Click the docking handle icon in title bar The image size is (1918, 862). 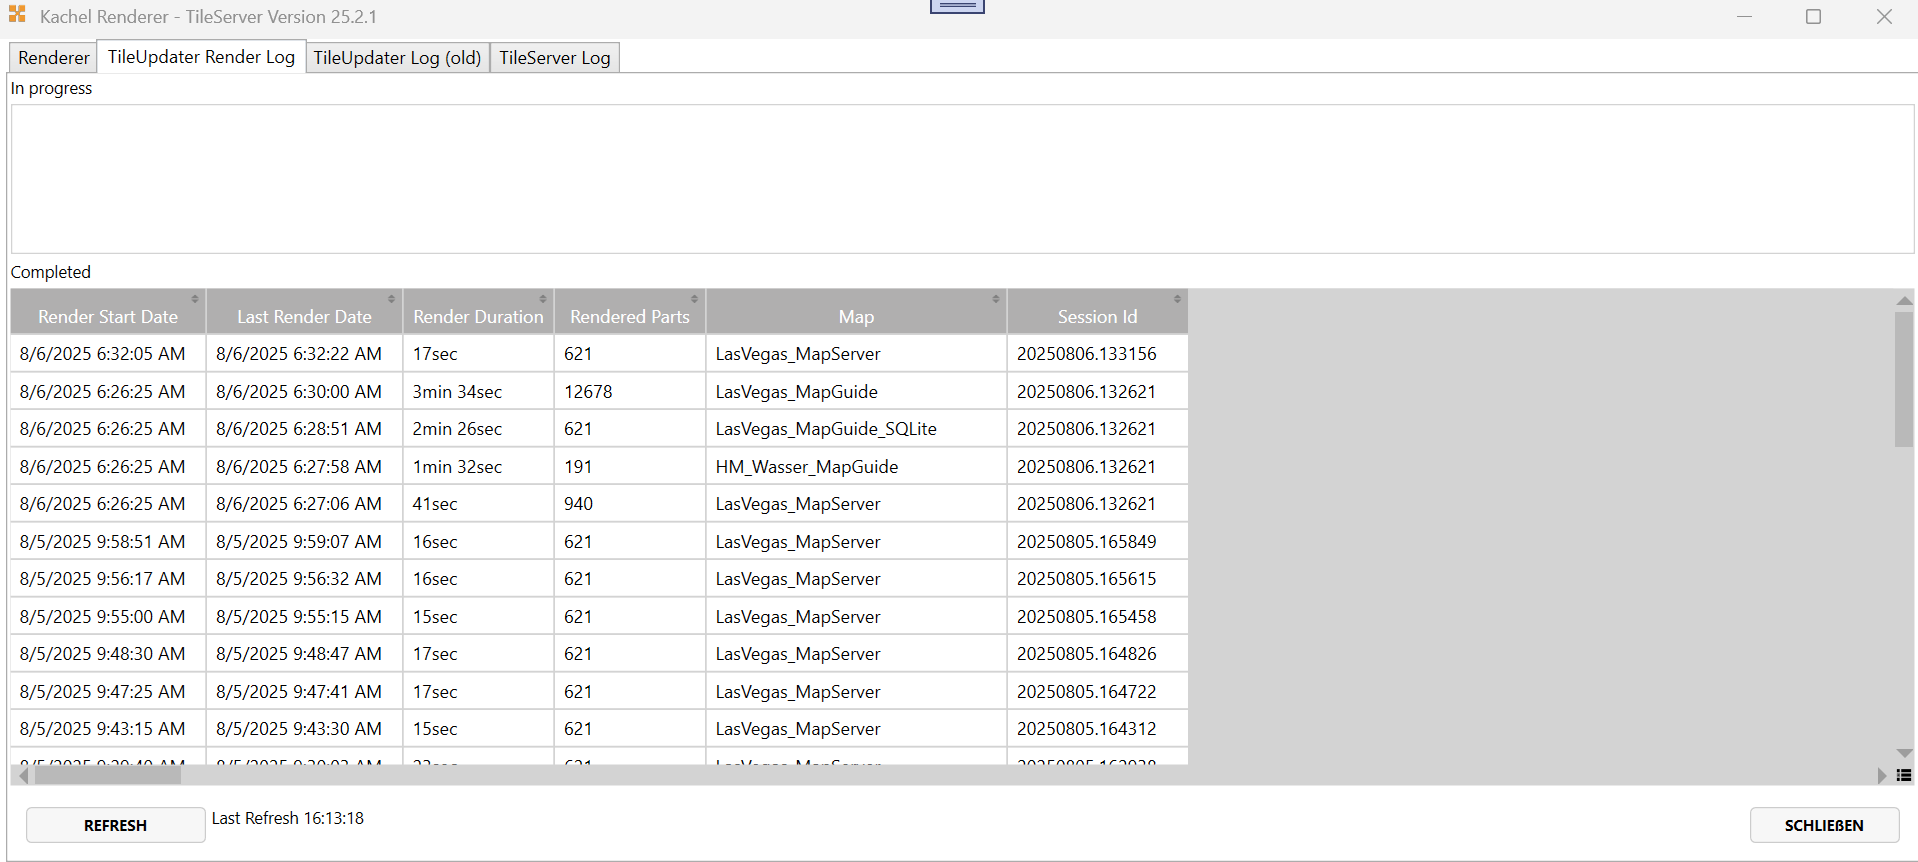tap(957, 6)
